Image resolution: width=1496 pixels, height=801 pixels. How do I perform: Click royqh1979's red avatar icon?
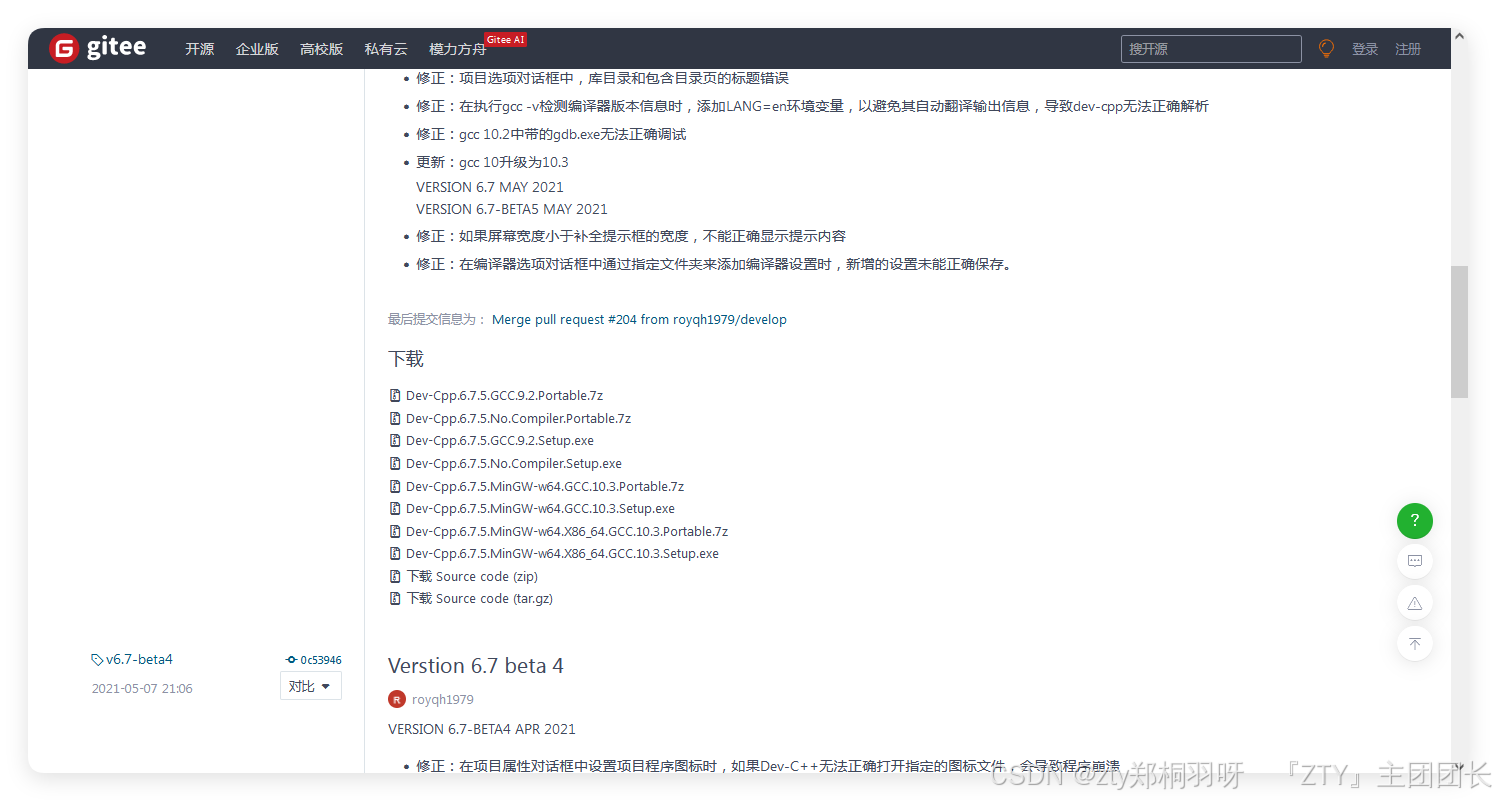(x=397, y=699)
